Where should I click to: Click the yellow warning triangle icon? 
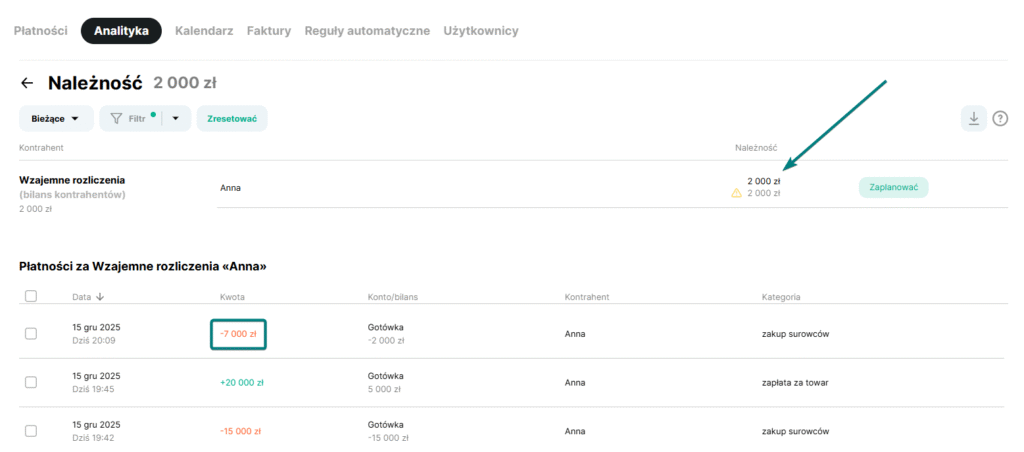pyautogui.click(x=737, y=193)
